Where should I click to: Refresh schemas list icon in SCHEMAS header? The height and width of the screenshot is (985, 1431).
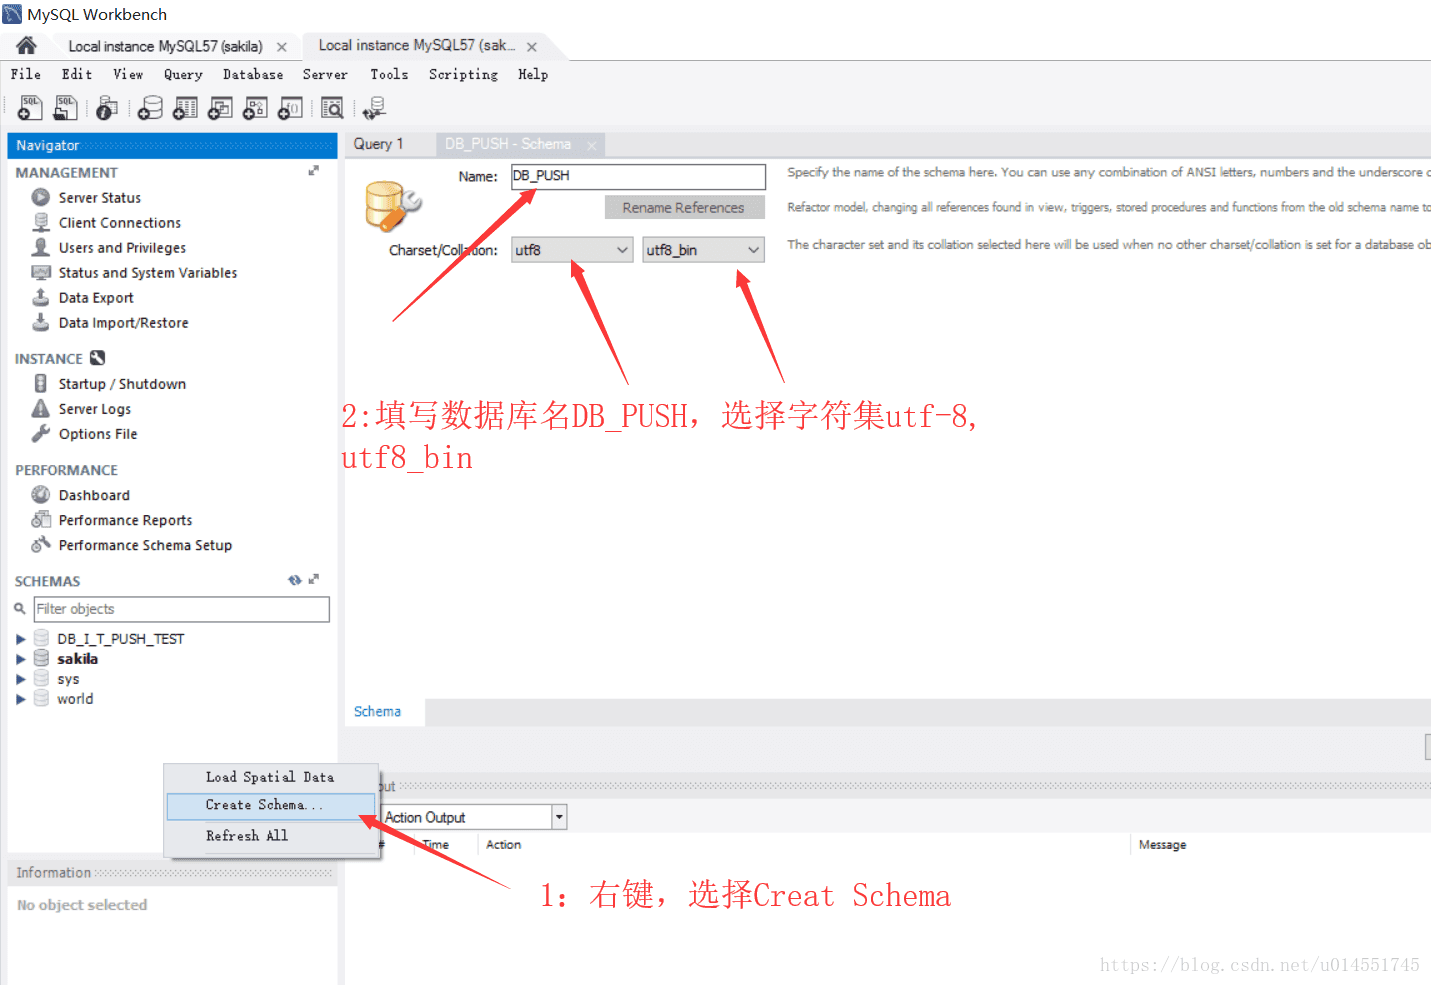[295, 580]
